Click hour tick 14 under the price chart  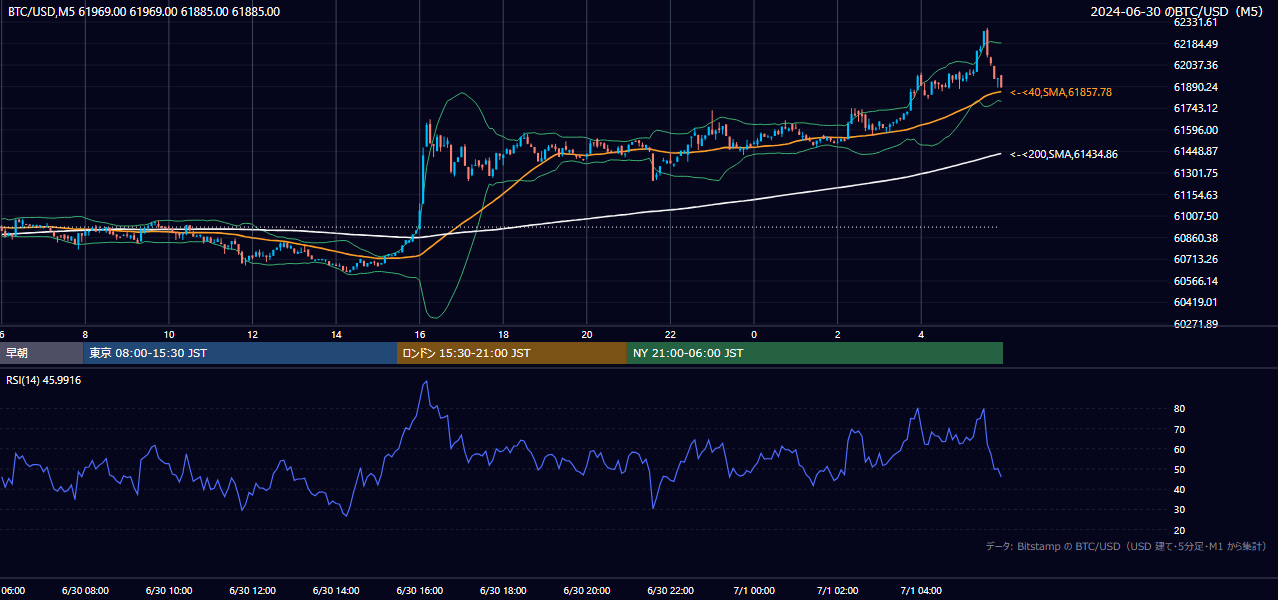point(337,334)
